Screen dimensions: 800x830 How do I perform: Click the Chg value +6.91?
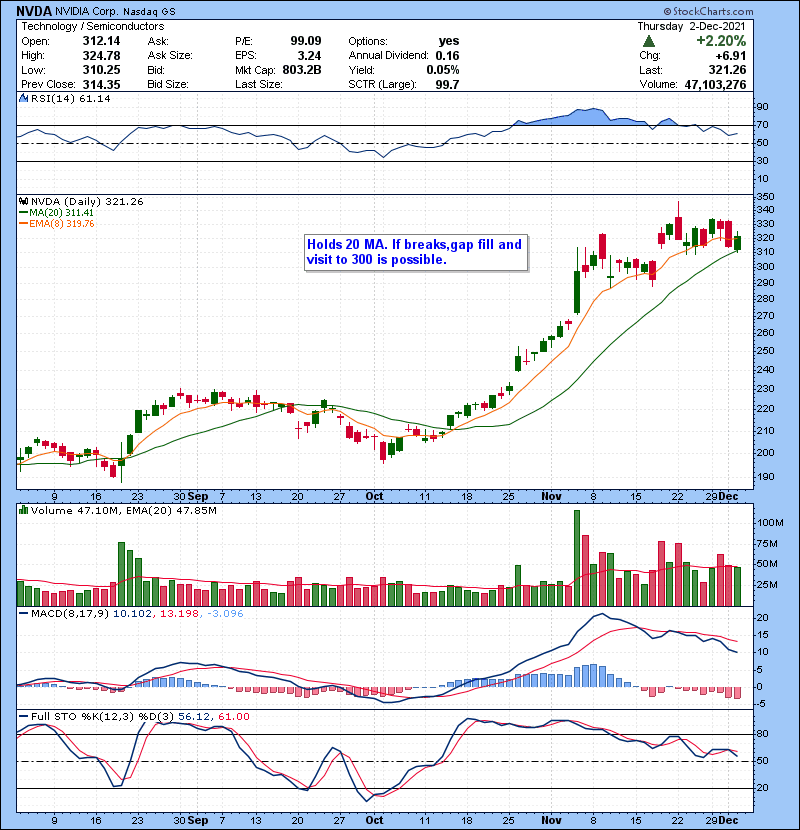(x=731, y=56)
